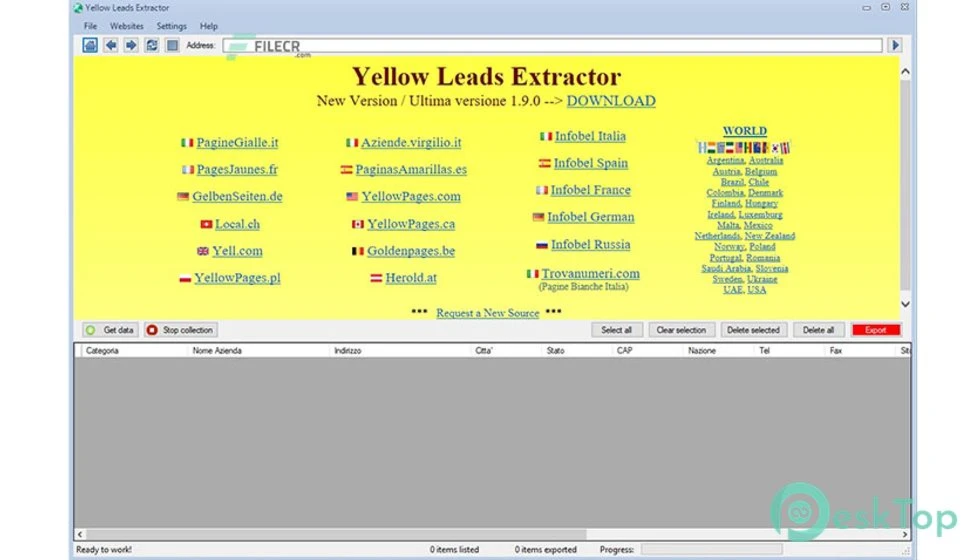Click the Belgian flag icon beside Goldenpages.be
This screenshot has height=560, width=980.
click(x=358, y=251)
